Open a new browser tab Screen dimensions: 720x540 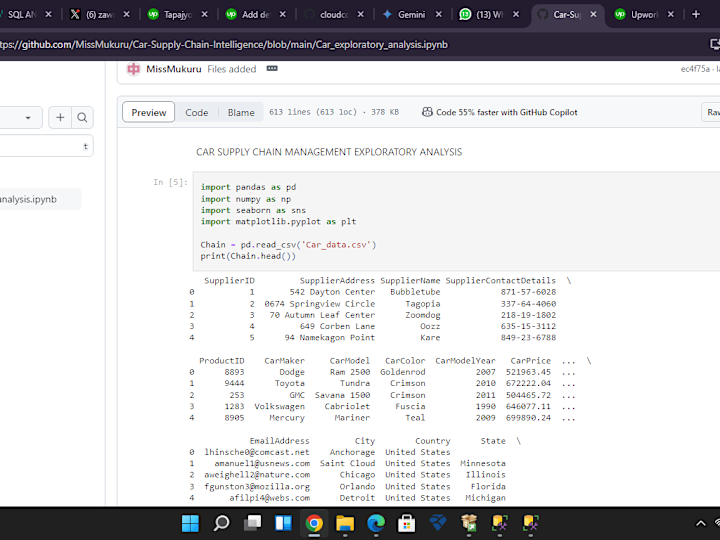(696, 15)
